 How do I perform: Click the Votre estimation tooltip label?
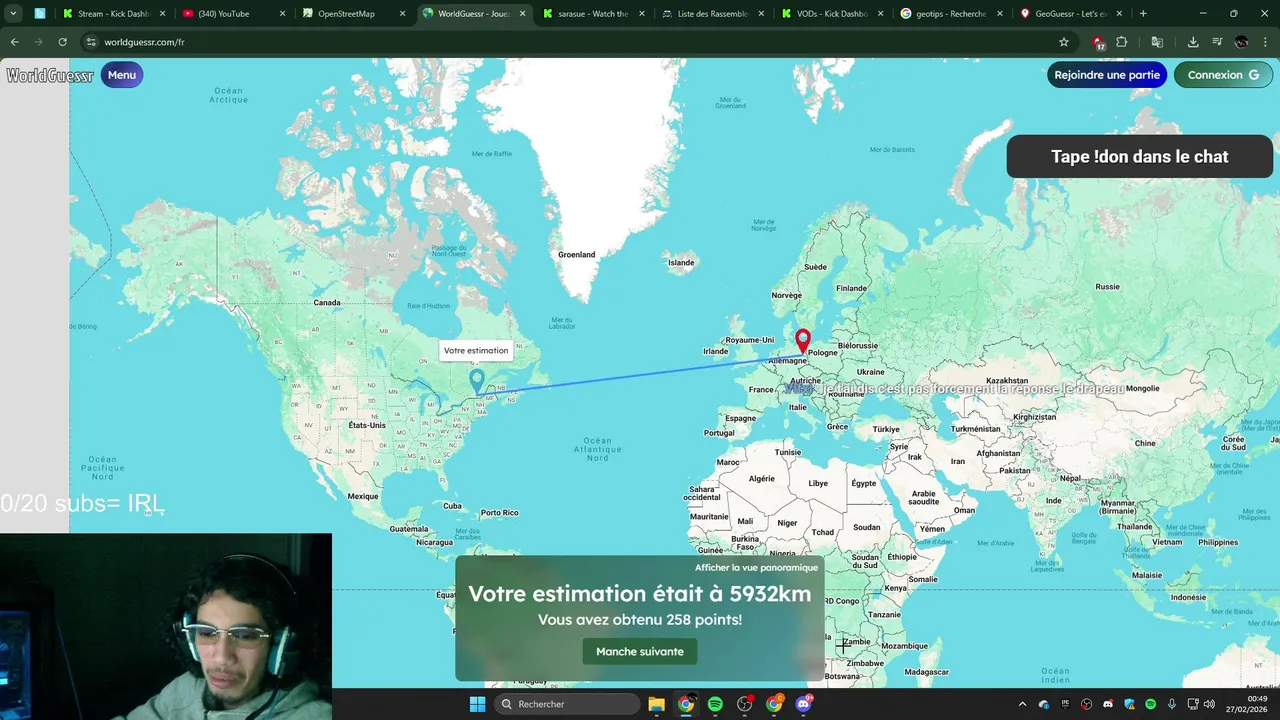[476, 351]
